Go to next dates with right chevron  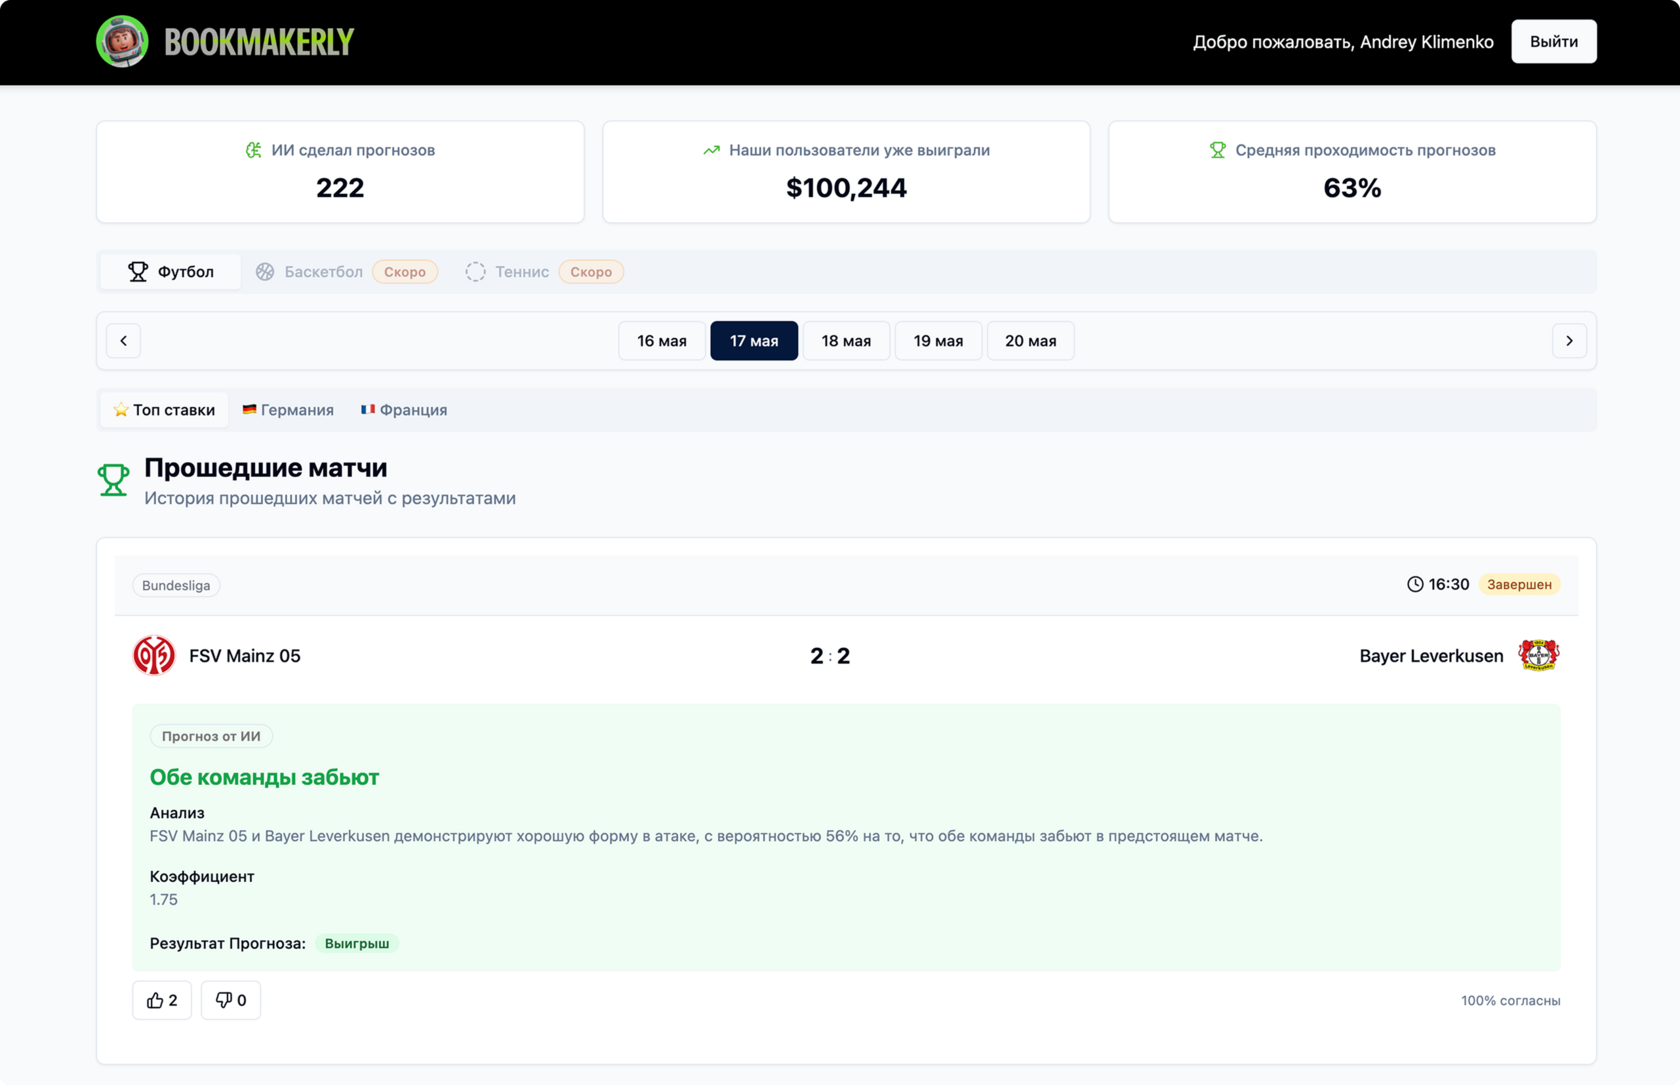(x=1569, y=341)
